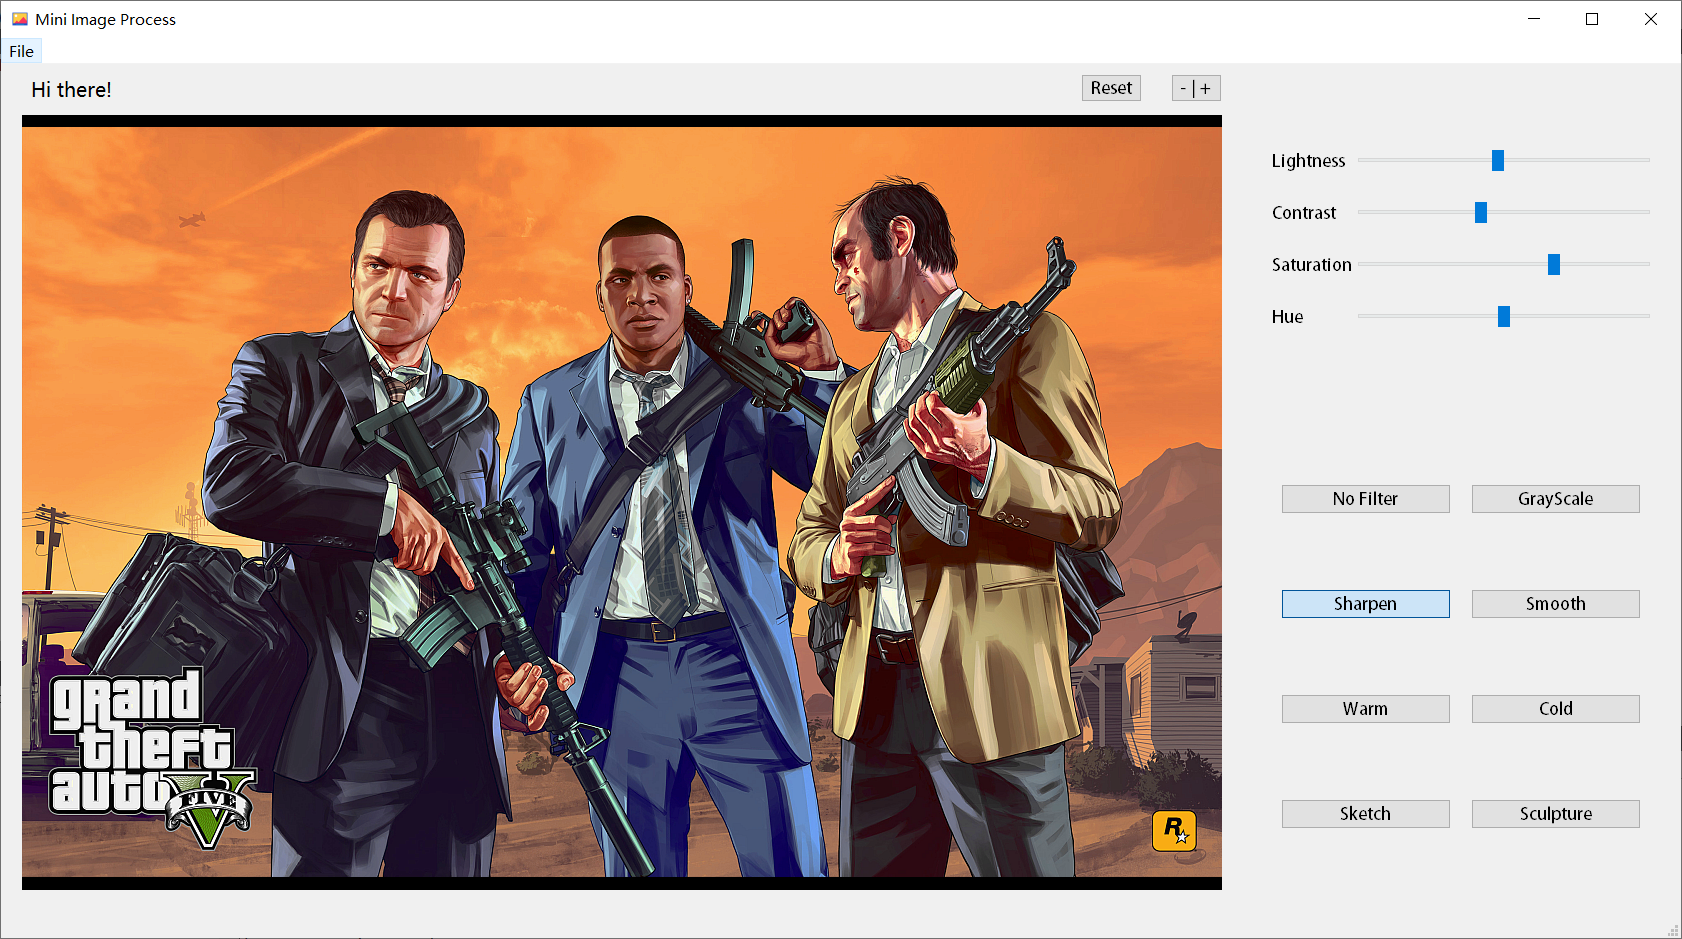The width and height of the screenshot is (1682, 939).
Task: Click the displayed GTA V image preview
Action: (622, 502)
